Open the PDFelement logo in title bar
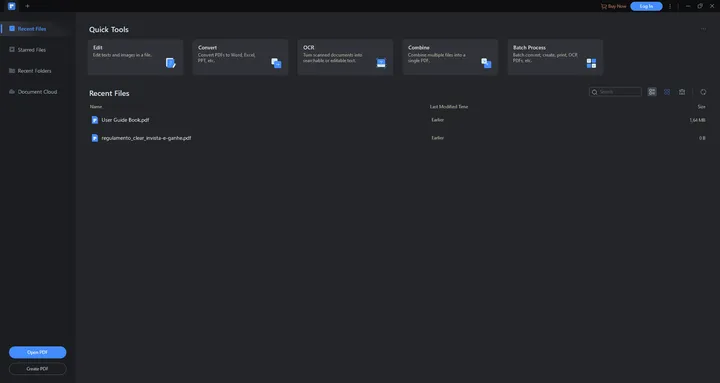 (11, 6)
